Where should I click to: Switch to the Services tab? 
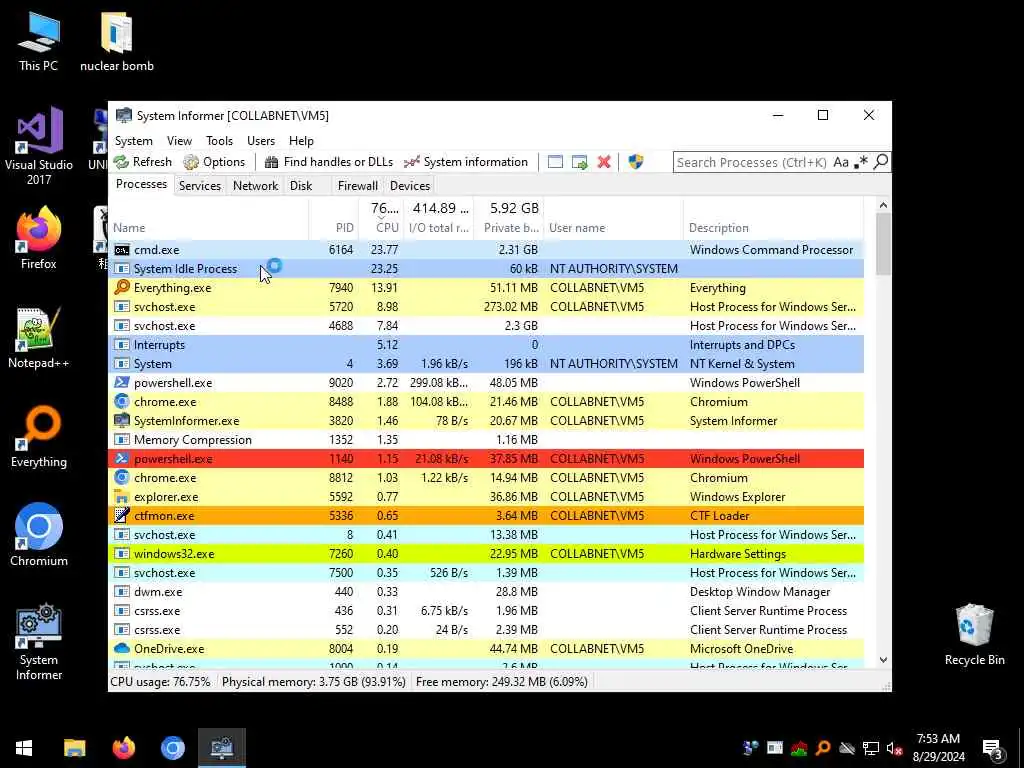point(200,185)
